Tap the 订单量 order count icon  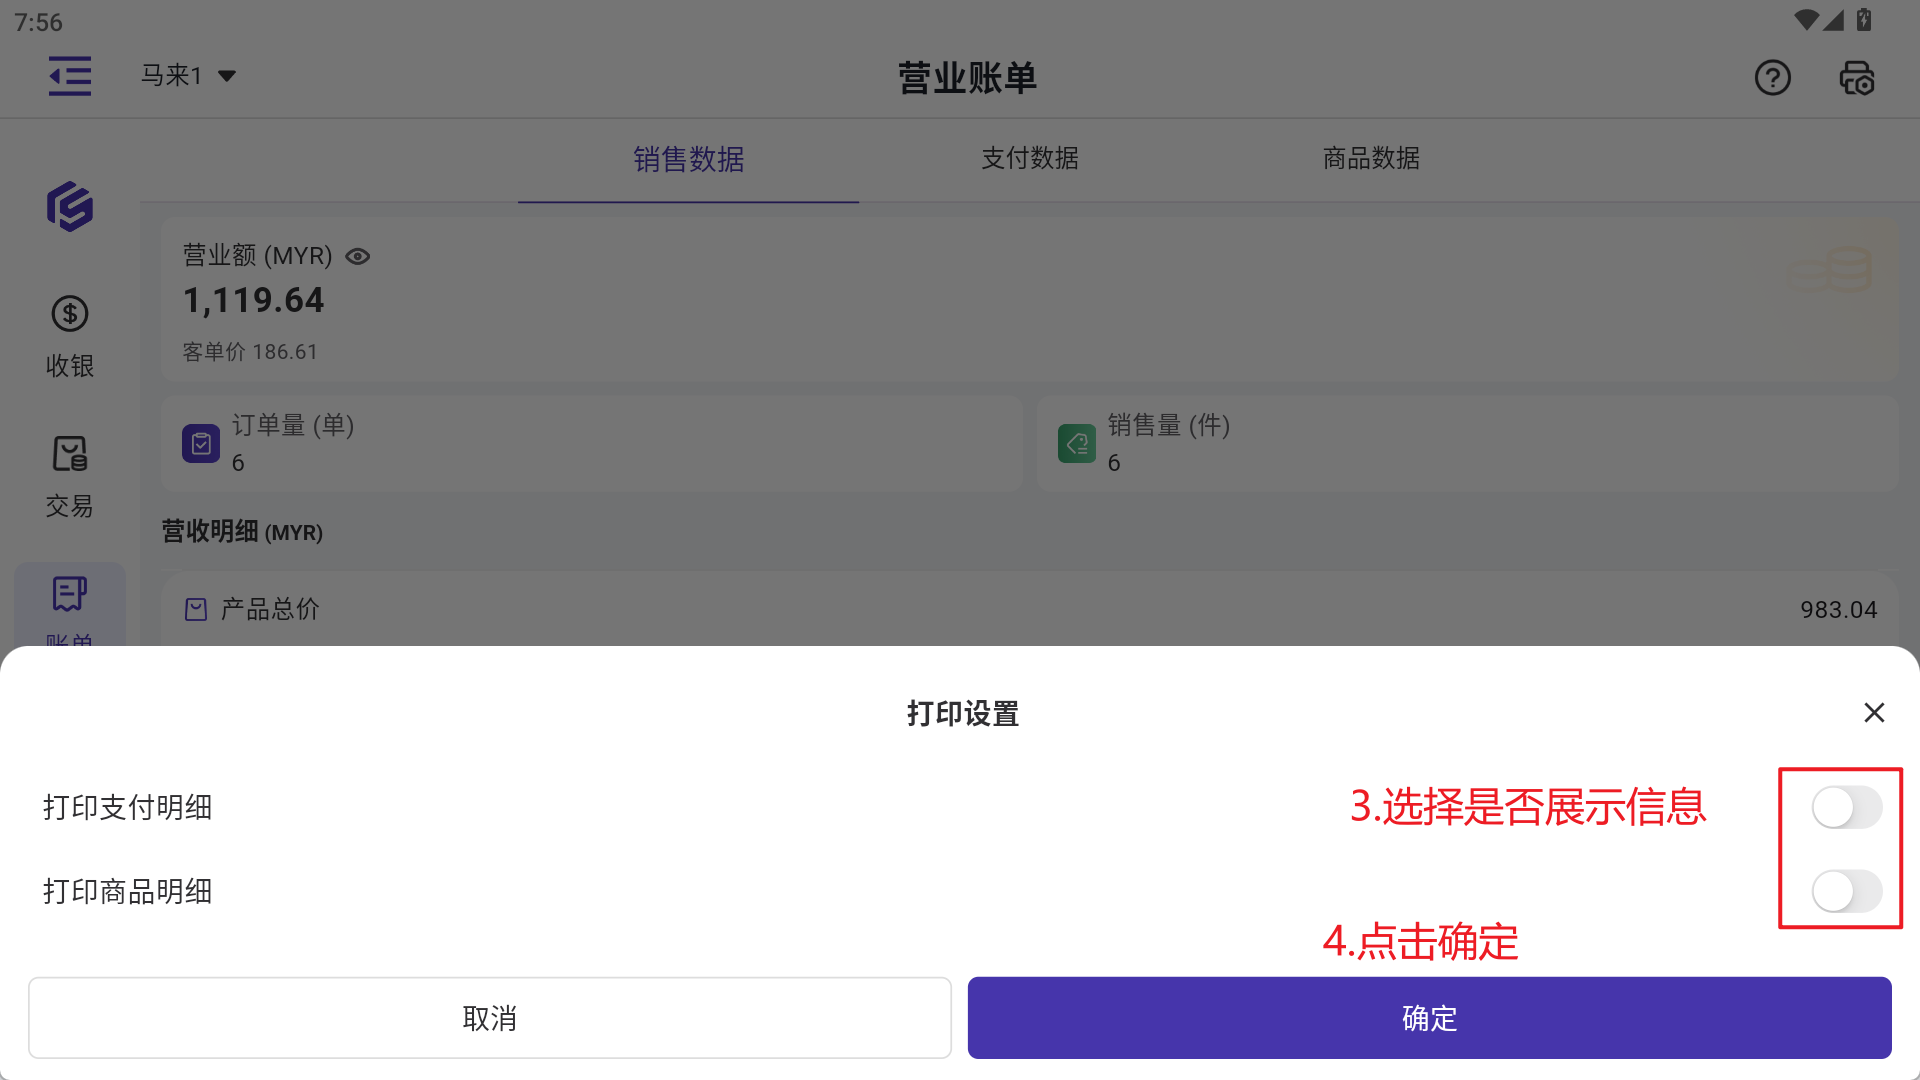coord(201,443)
